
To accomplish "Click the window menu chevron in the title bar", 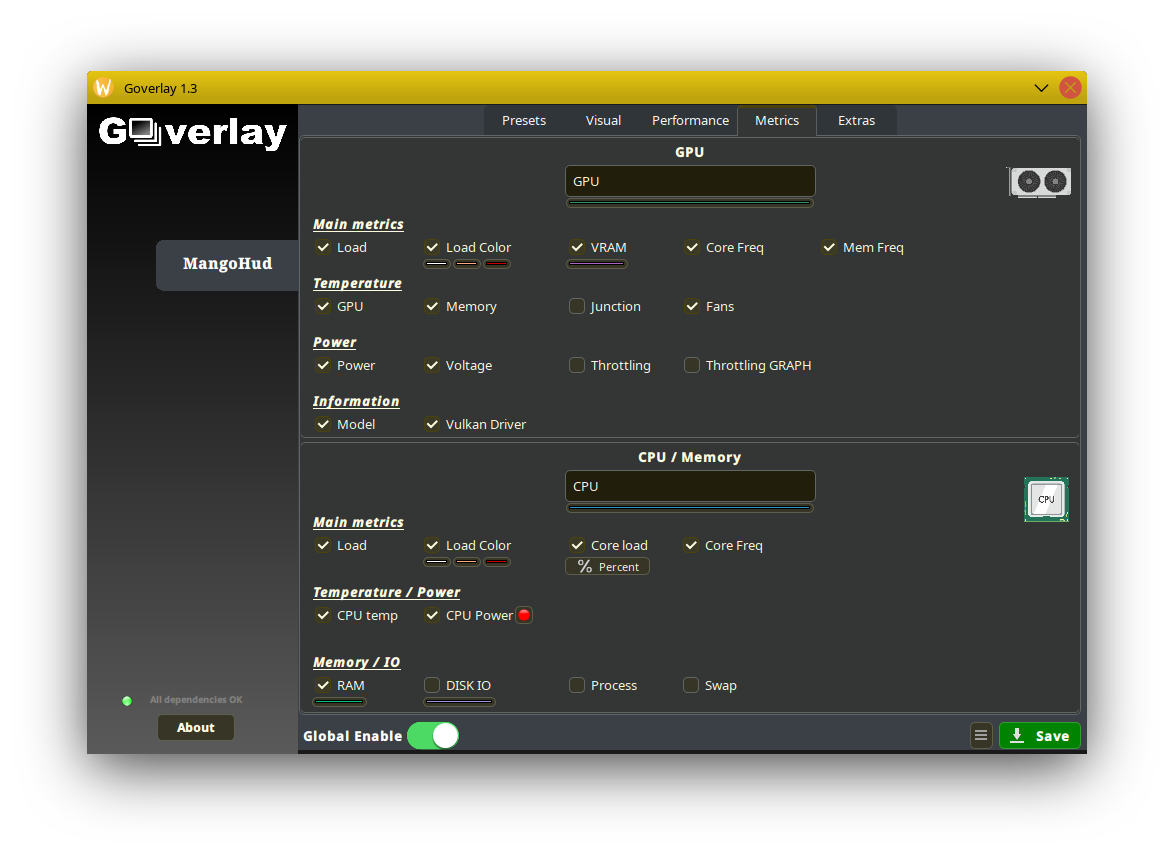I will coord(1041,88).
